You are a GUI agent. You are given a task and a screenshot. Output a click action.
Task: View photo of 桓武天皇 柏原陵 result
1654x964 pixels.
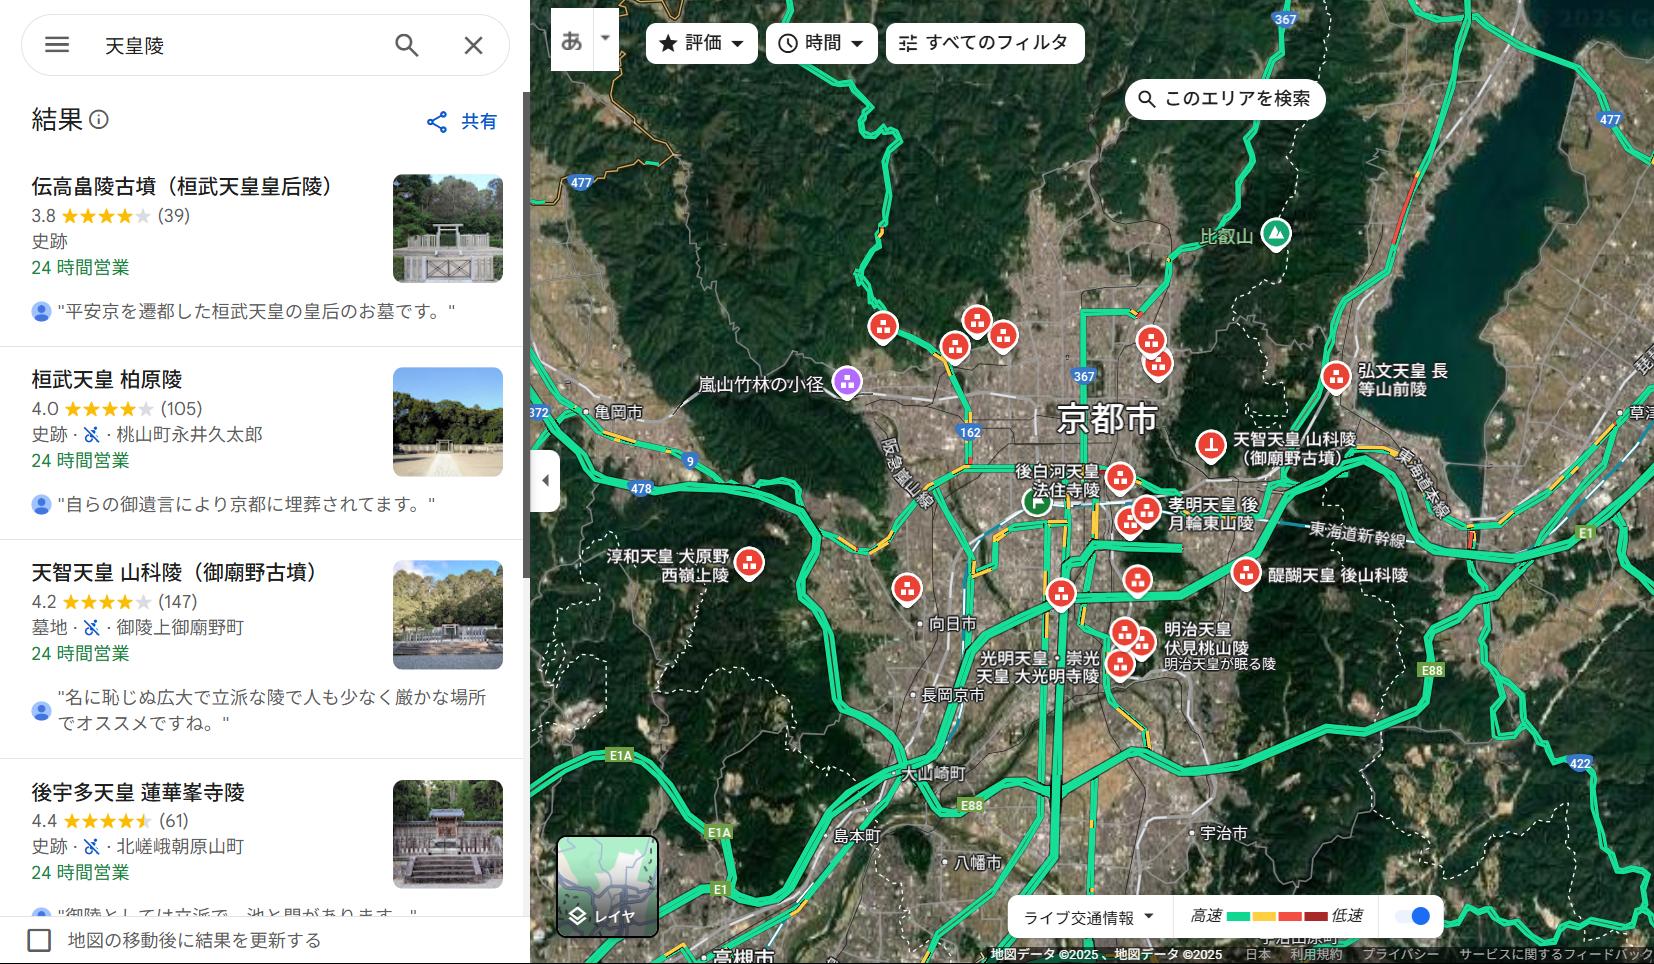(x=448, y=422)
